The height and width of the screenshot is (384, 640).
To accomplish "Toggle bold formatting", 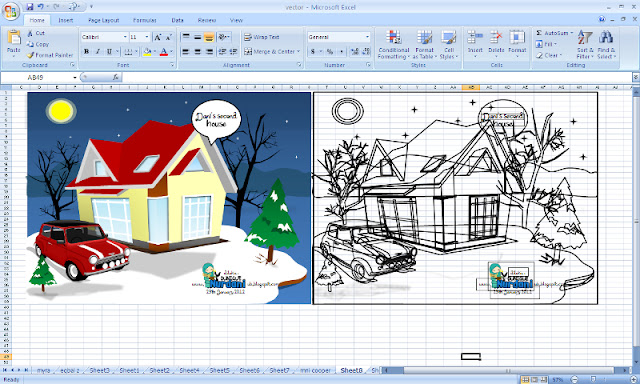I will (x=86, y=51).
